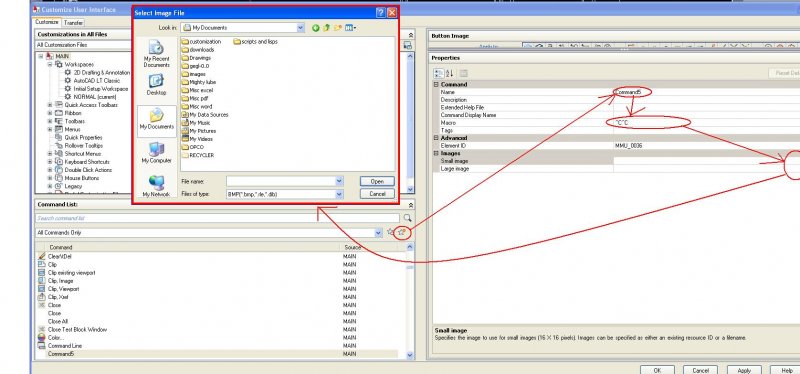
Task: Collapse the Images section in Properties
Action: (436, 154)
